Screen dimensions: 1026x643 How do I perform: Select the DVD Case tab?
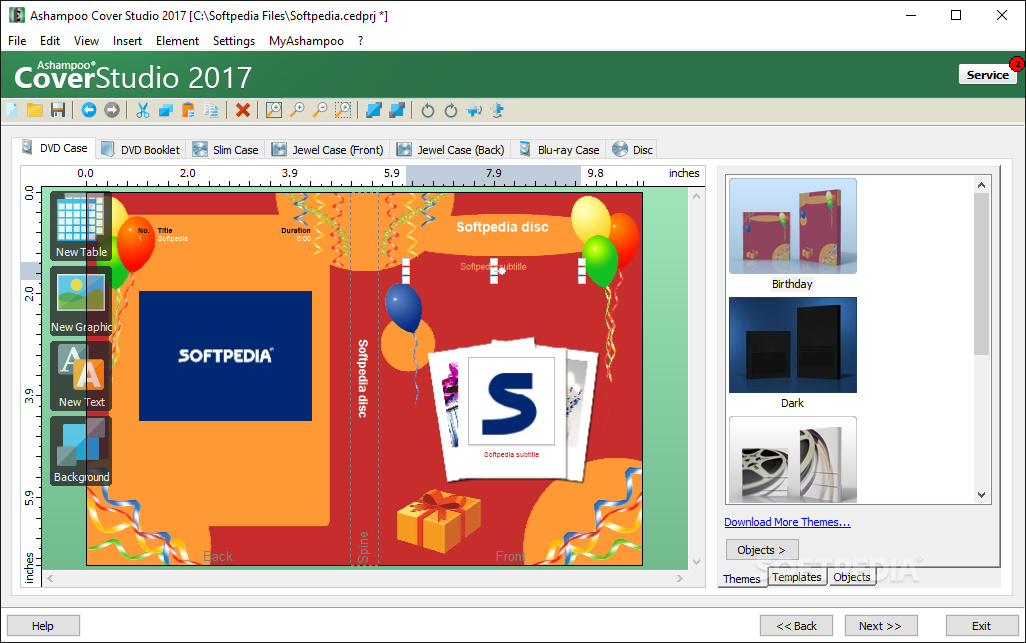[54, 148]
